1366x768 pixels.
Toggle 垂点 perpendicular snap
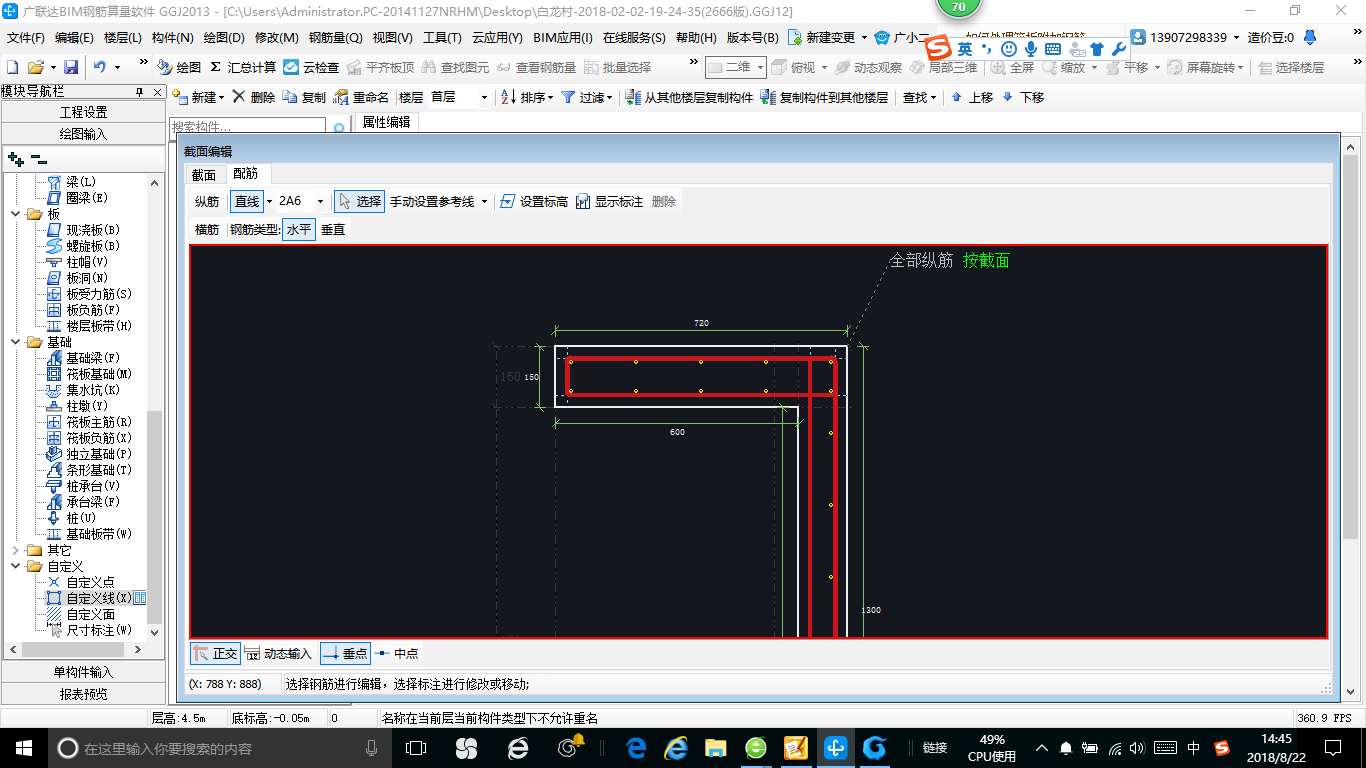(345, 653)
